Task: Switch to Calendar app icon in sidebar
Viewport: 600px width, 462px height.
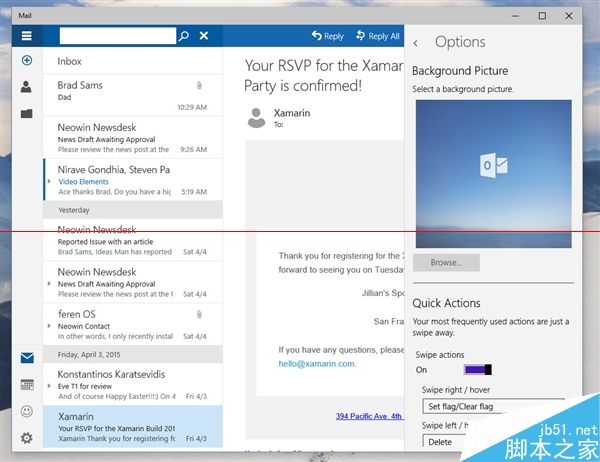Action: pyautogui.click(x=26, y=384)
